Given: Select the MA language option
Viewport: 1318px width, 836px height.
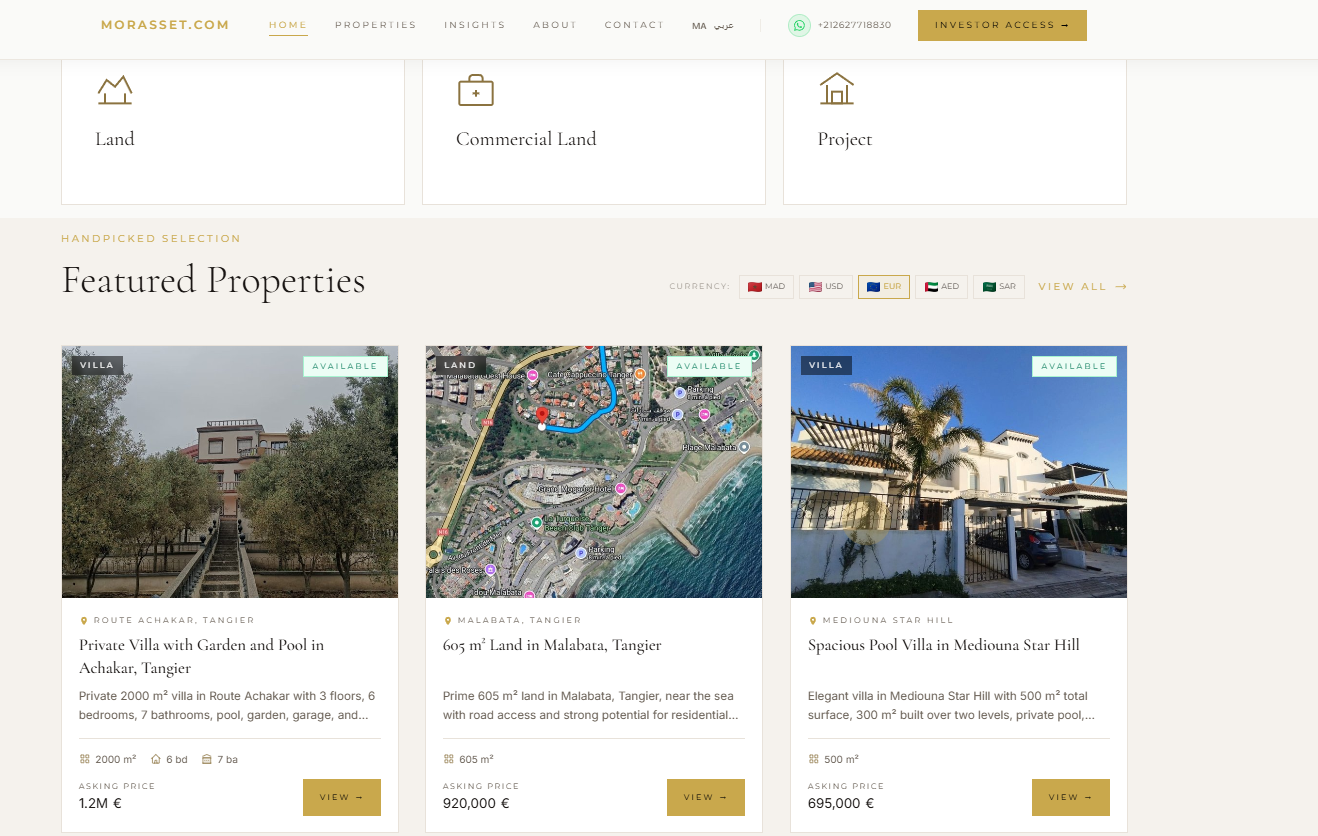Looking at the screenshot, I should [699, 26].
